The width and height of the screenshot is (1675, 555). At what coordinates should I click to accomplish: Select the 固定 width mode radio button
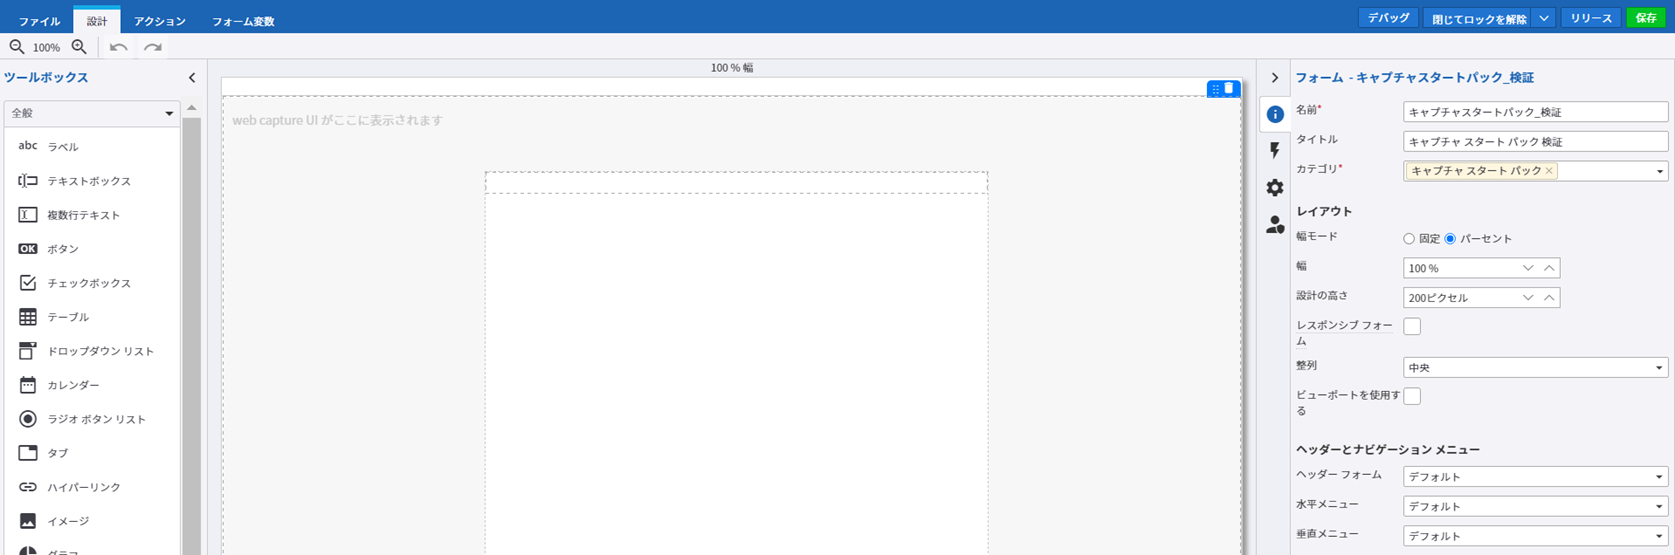pyautogui.click(x=1409, y=239)
